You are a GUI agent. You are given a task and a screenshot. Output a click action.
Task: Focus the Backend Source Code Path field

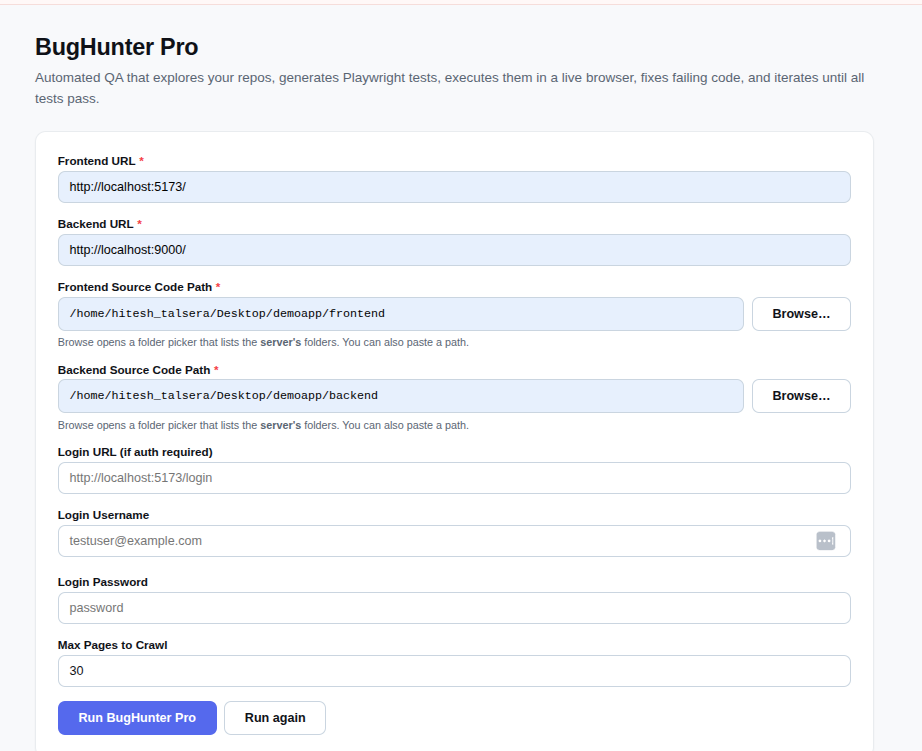(x=400, y=396)
